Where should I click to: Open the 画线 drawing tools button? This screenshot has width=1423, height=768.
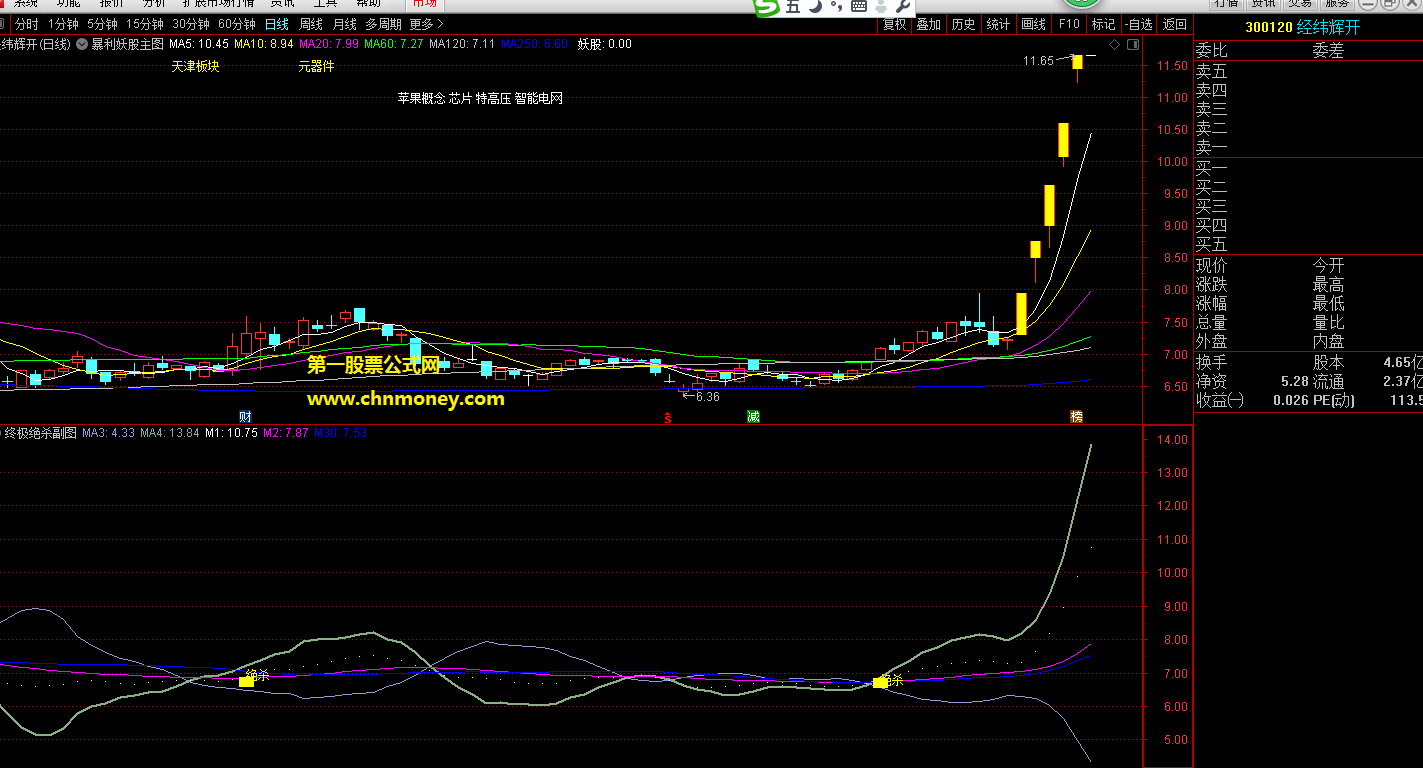tap(1033, 24)
